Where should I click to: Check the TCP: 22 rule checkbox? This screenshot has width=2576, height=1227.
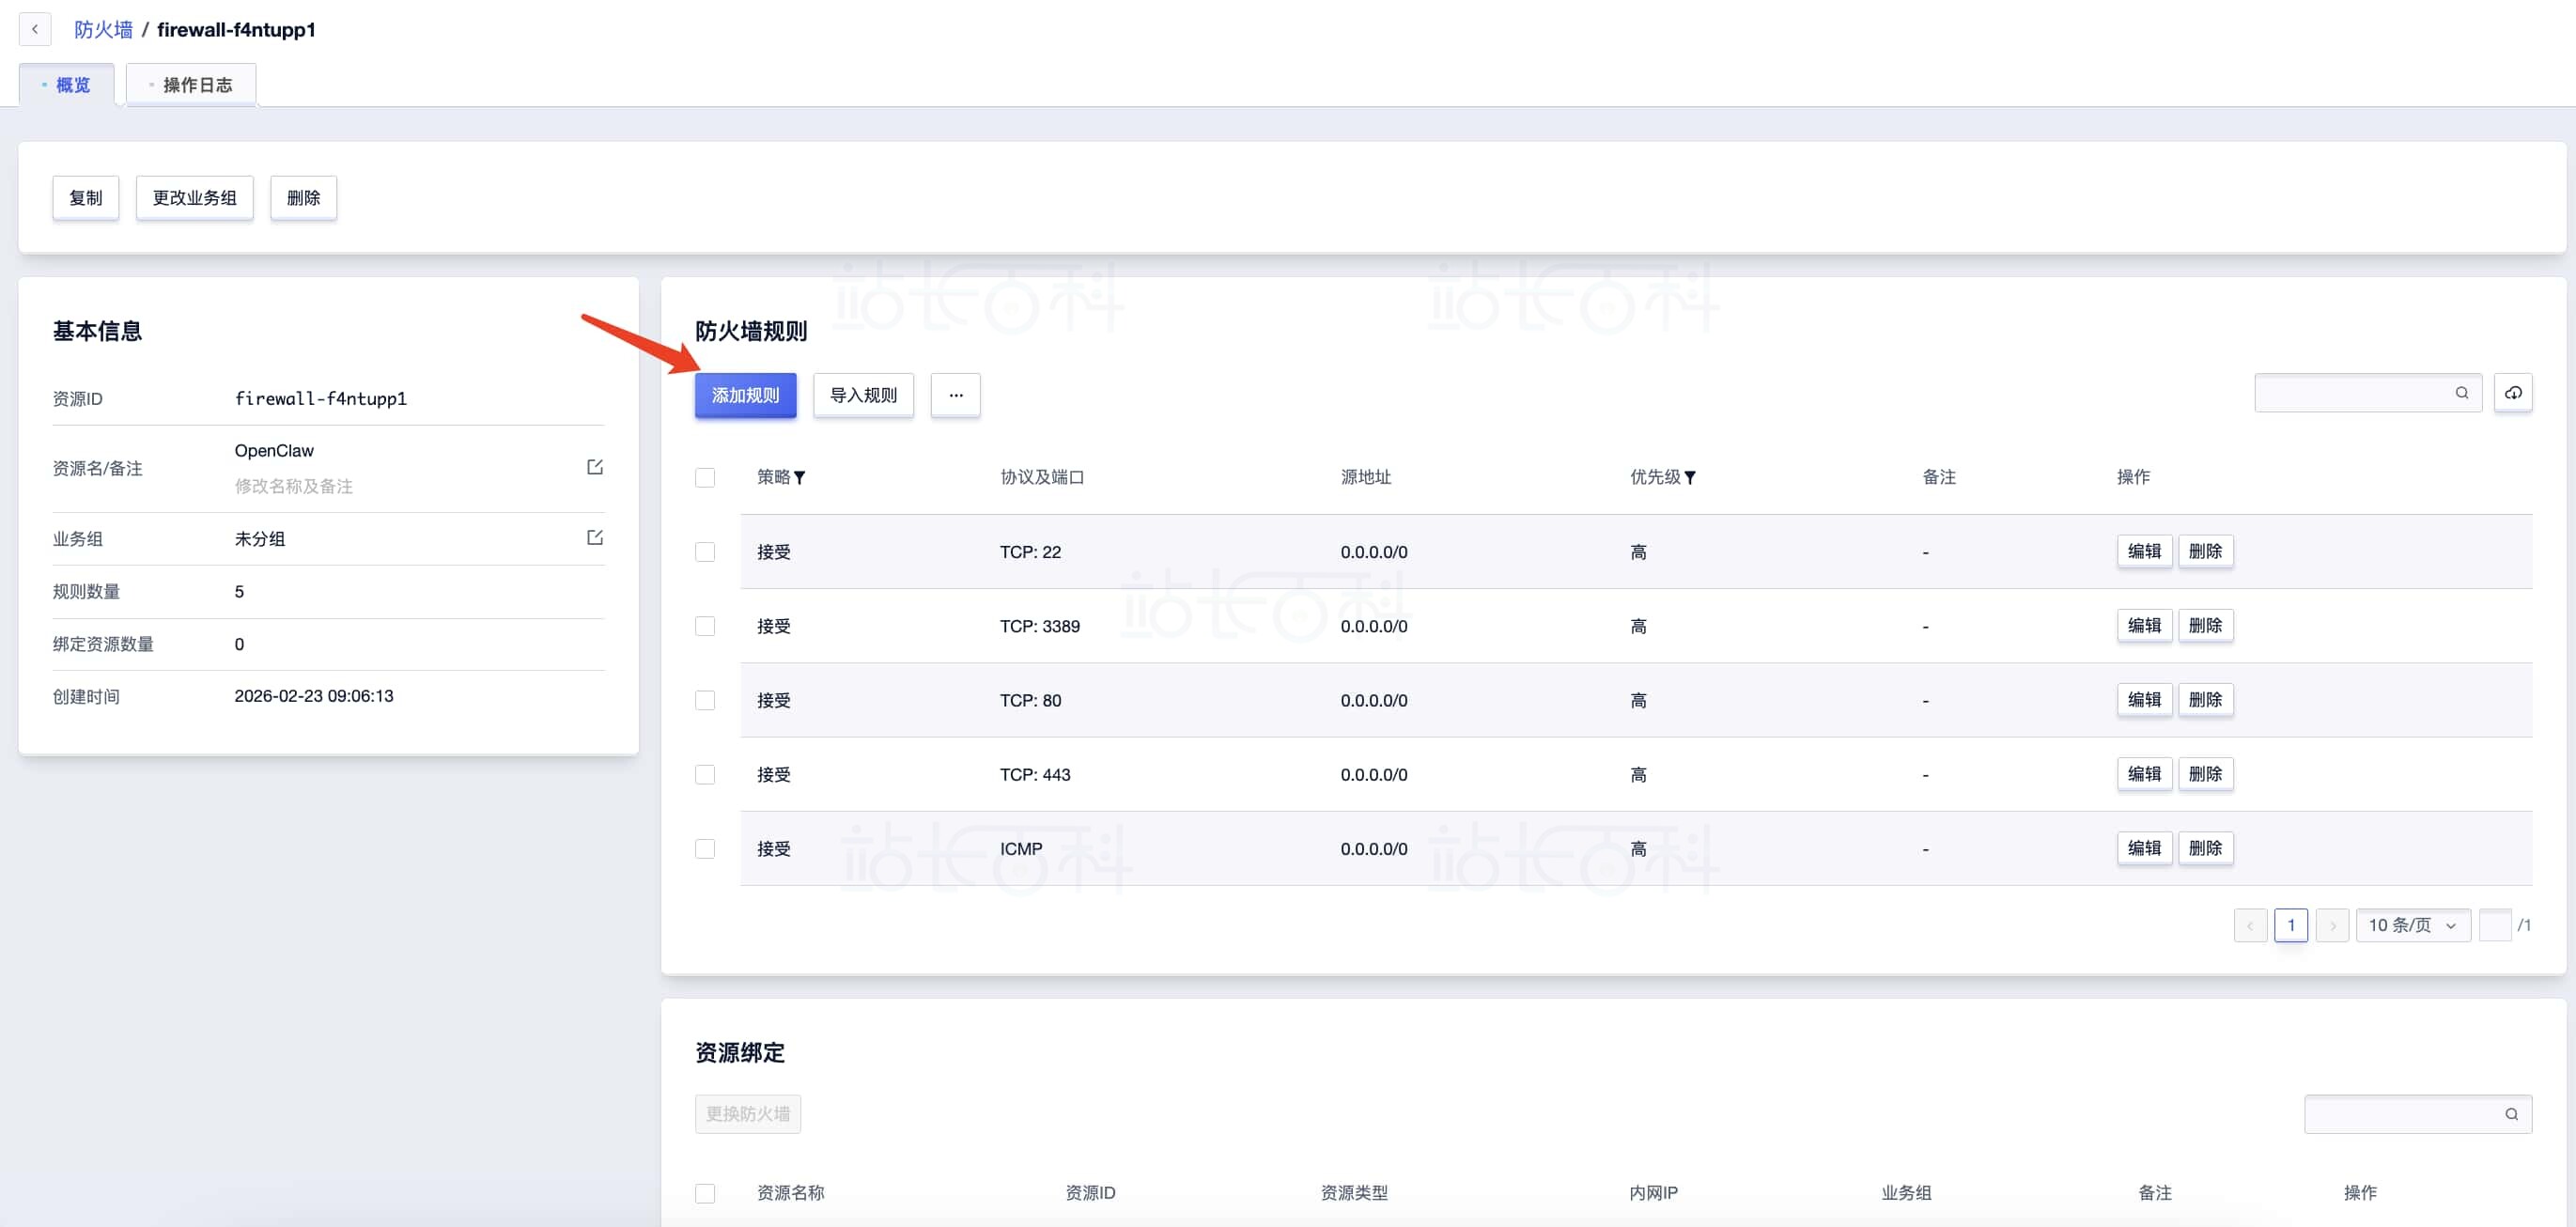705,552
